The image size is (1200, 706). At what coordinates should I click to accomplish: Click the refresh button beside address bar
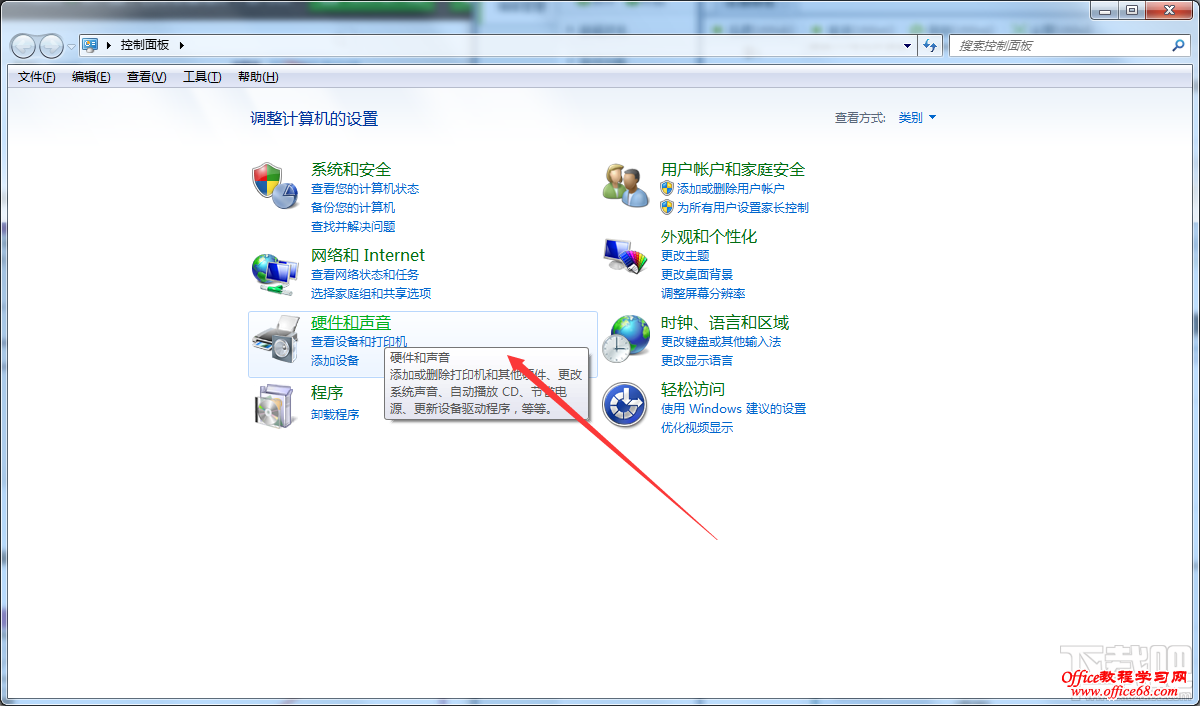click(x=932, y=45)
